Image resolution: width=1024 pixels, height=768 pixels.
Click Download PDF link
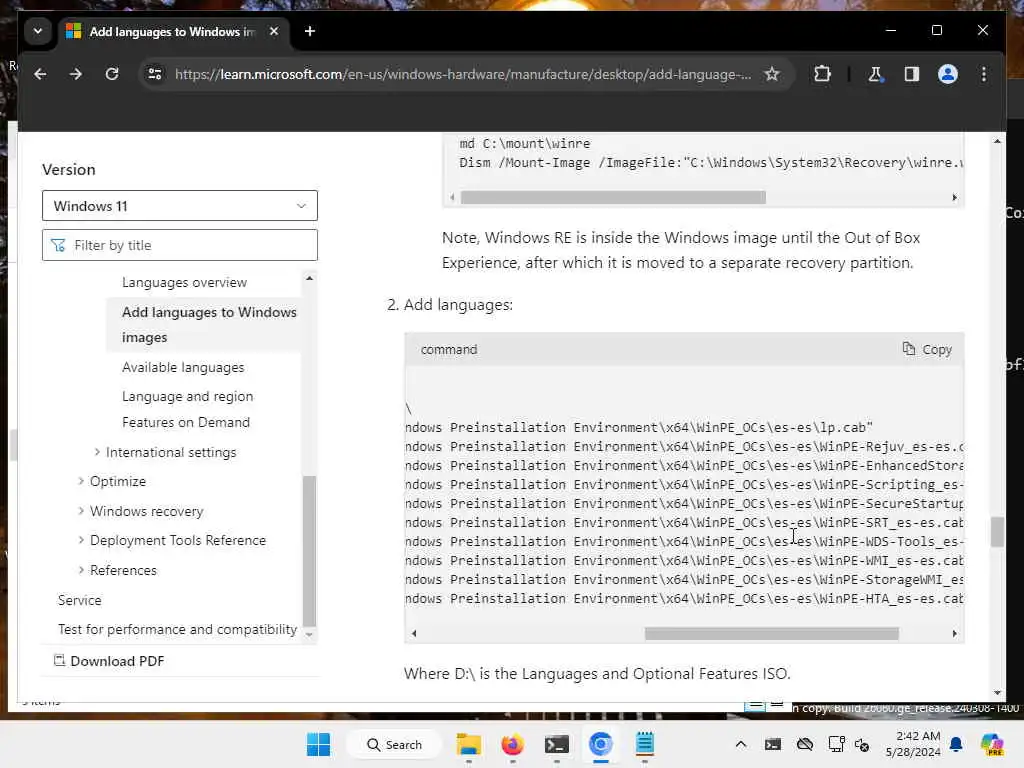109,661
